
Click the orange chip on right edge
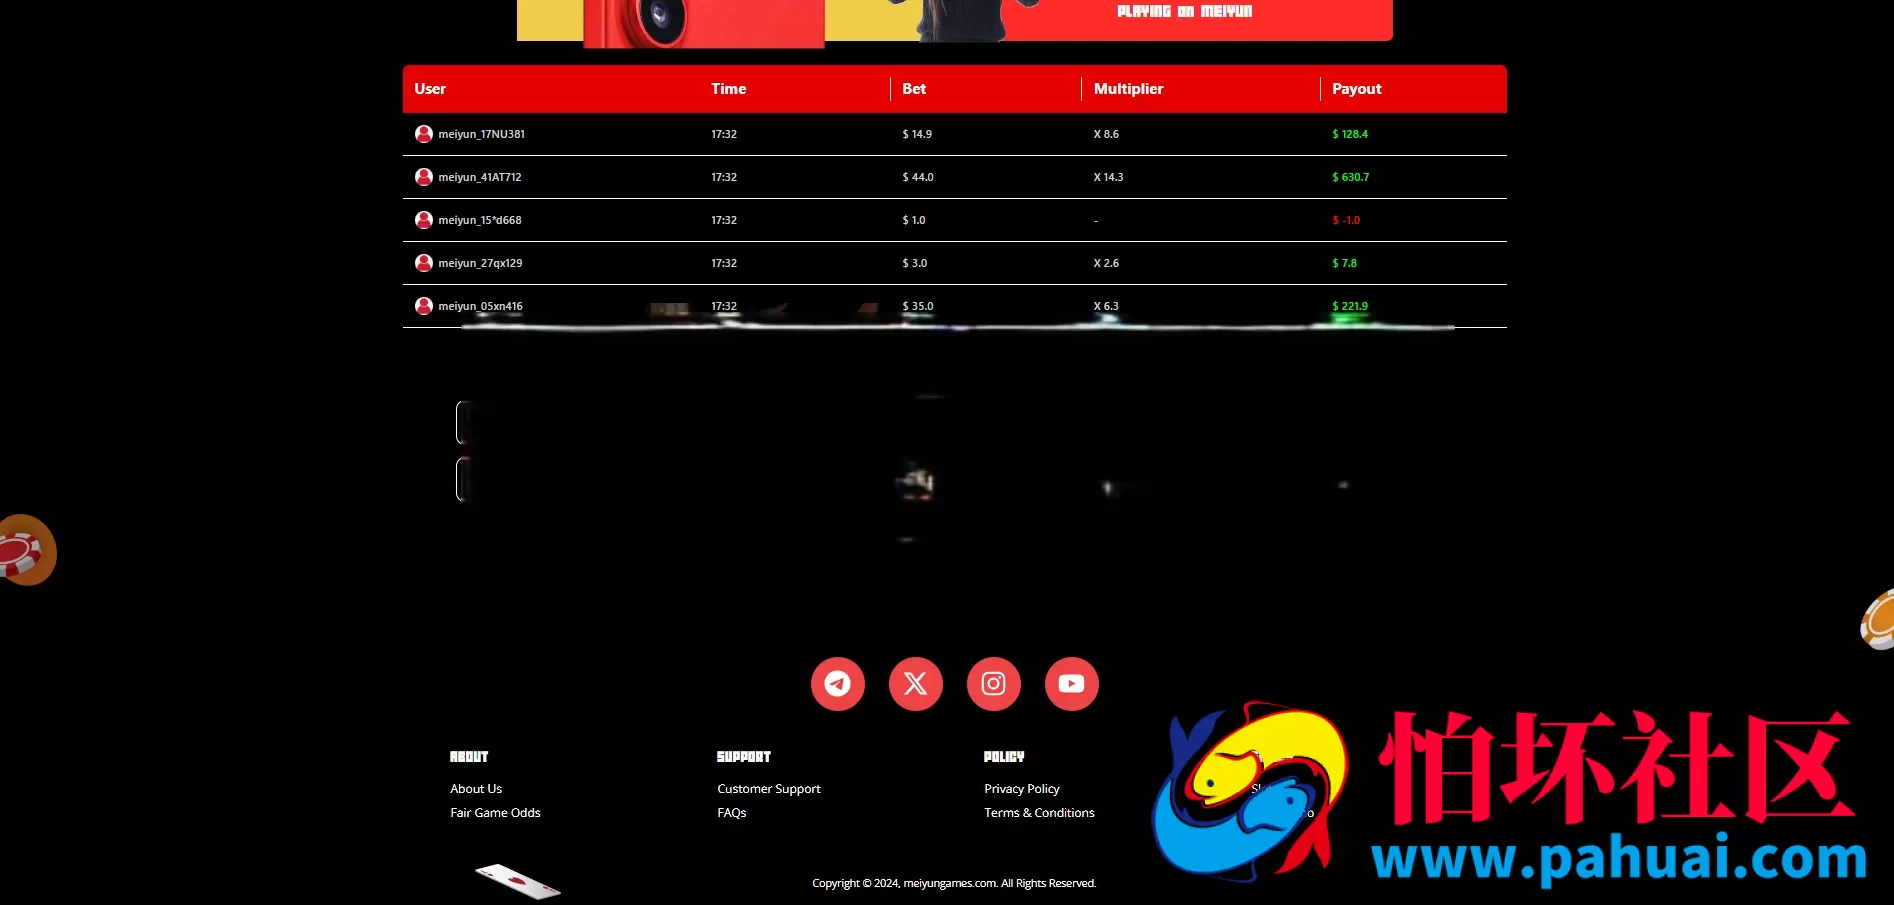pyautogui.click(x=1878, y=620)
